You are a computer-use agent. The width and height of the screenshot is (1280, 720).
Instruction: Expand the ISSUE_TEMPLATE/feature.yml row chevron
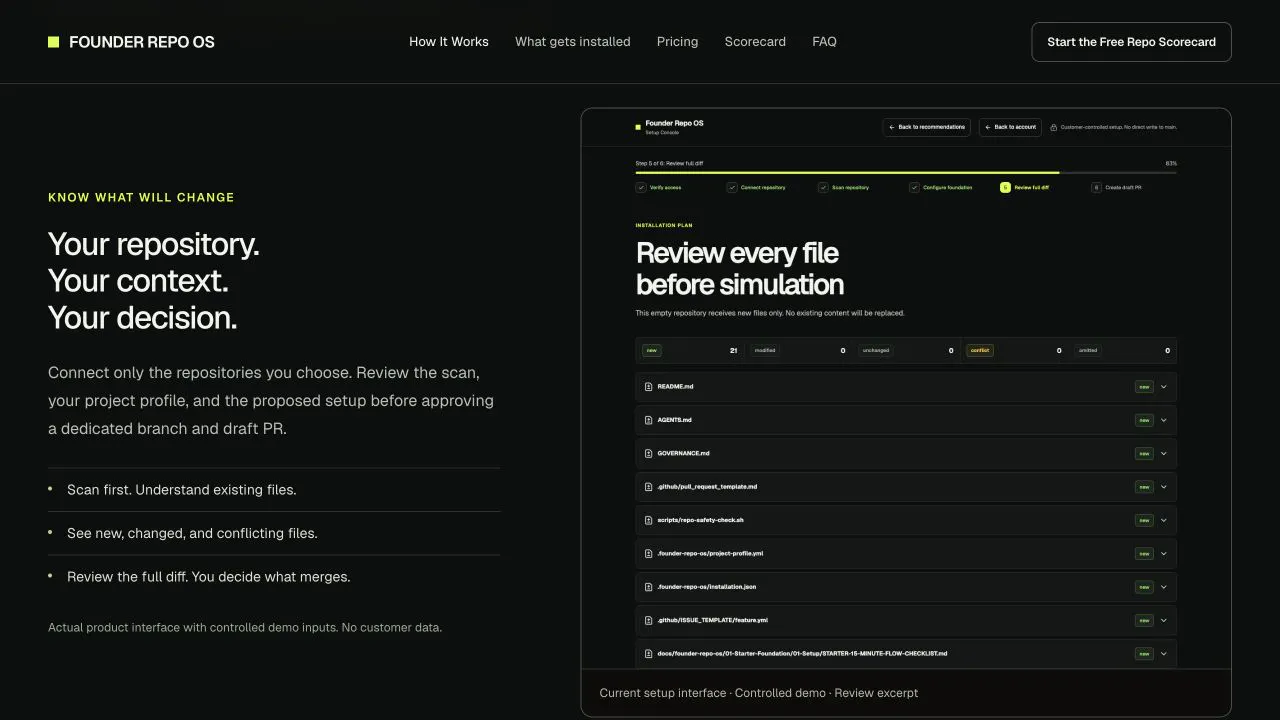coord(1163,620)
